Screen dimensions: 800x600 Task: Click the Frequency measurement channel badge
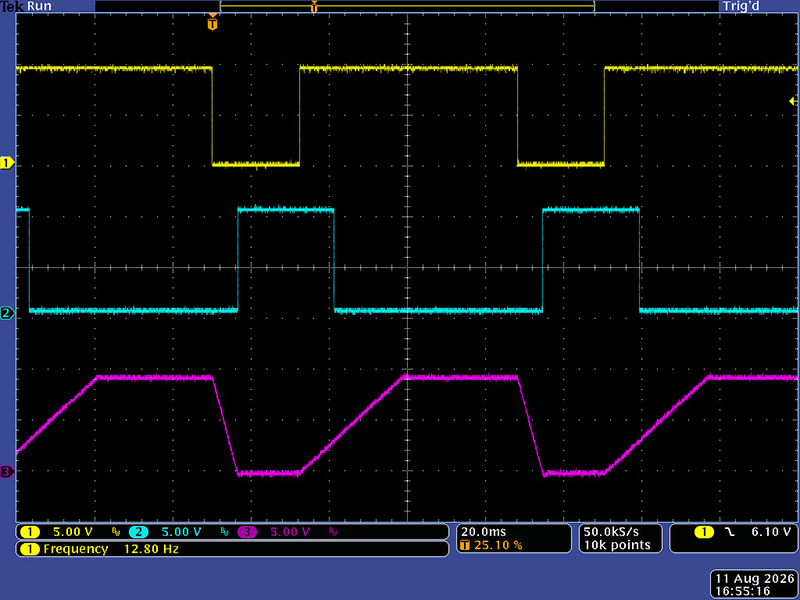pyautogui.click(x=30, y=549)
